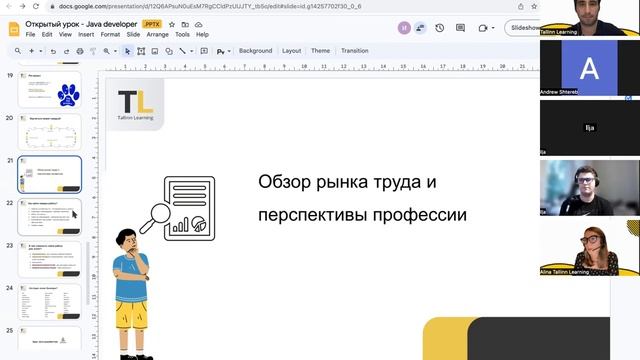This screenshot has height=360, width=640.
Task: Select the Line tool
Action: coord(182,51)
